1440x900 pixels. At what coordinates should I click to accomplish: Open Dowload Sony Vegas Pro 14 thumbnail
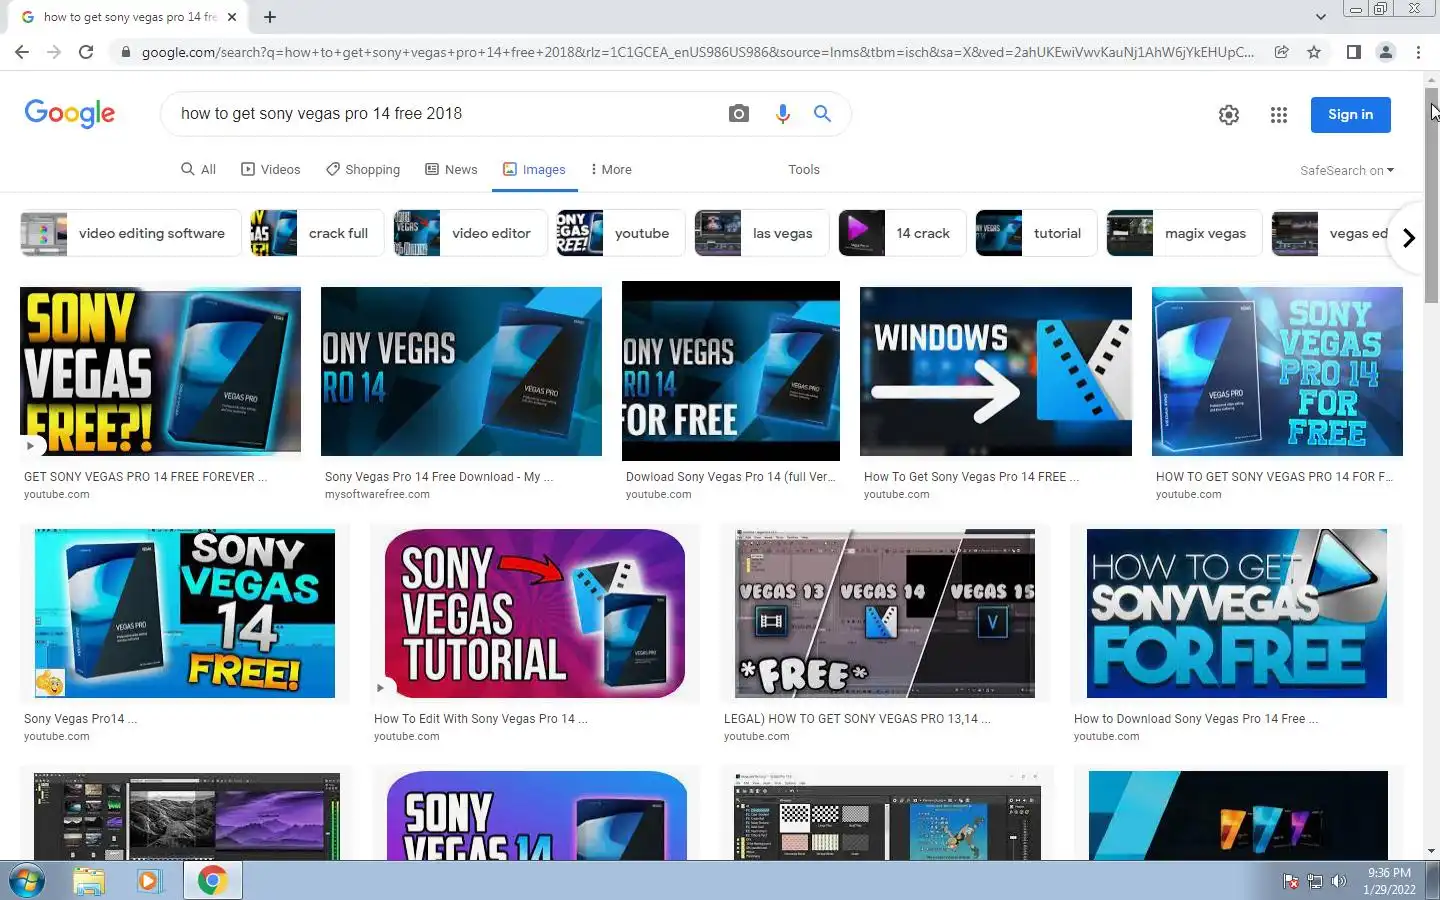[731, 371]
